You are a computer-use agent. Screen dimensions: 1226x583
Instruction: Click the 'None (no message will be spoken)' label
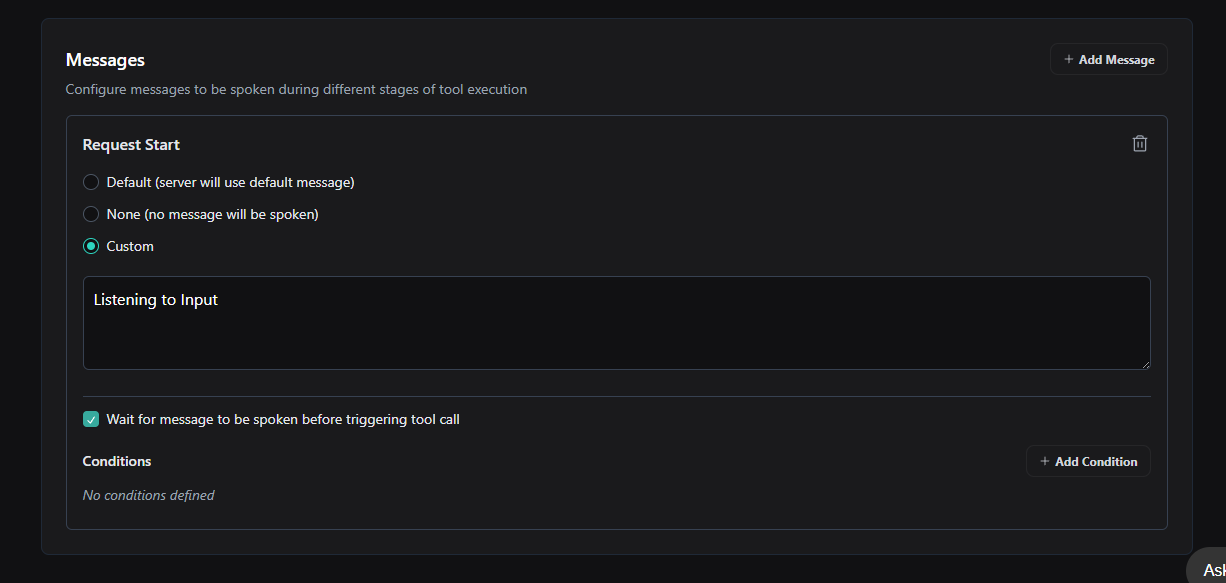(212, 214)
